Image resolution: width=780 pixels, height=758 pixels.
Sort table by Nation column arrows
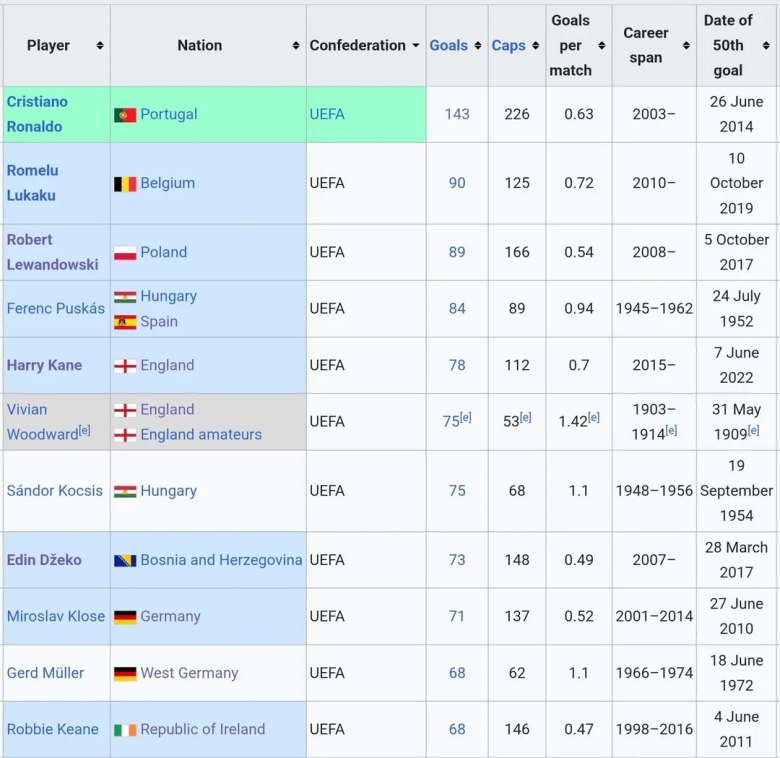(296, 46)
